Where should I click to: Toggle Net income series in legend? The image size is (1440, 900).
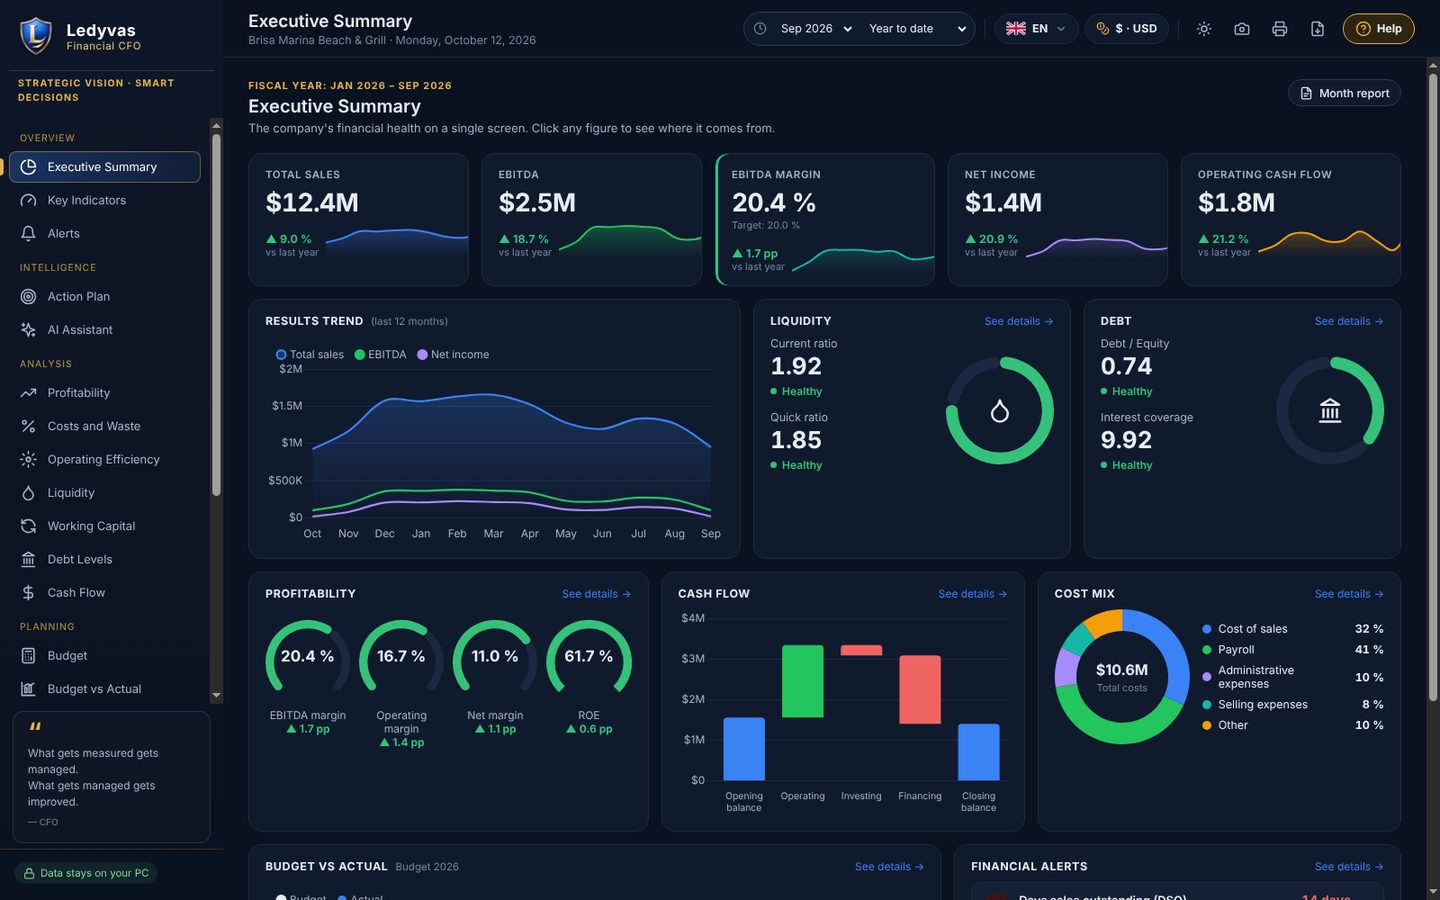coord(453,355)
